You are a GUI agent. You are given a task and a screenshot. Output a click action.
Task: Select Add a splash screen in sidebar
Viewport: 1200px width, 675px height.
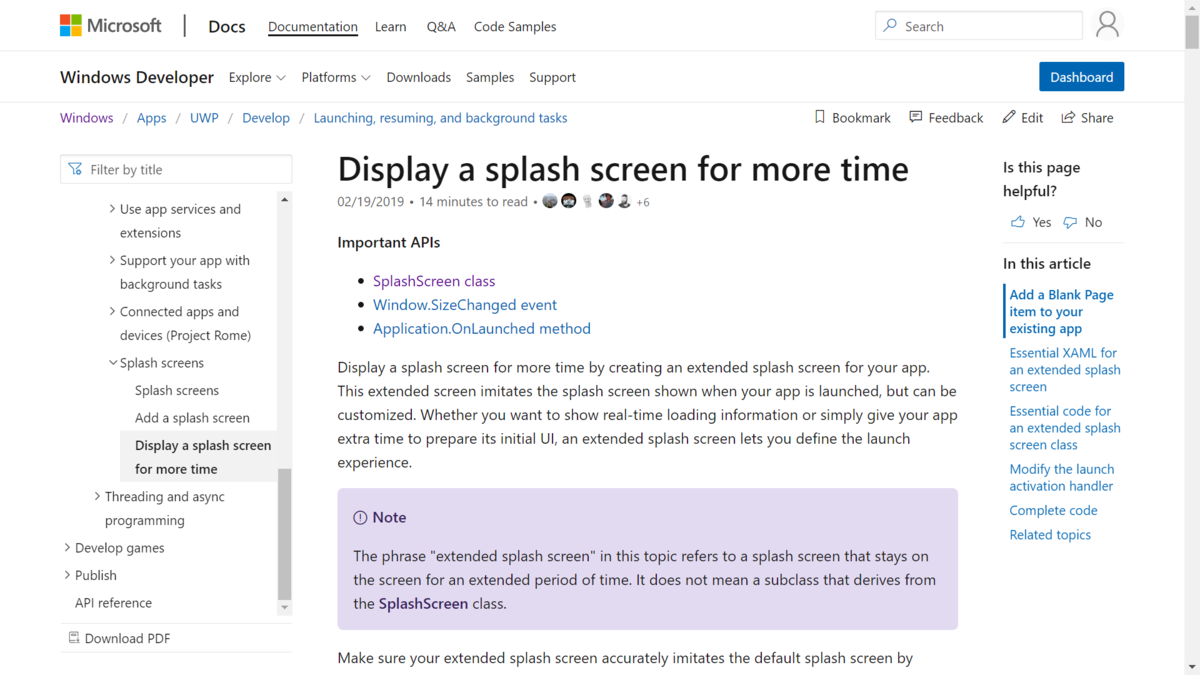pos(192,418)
